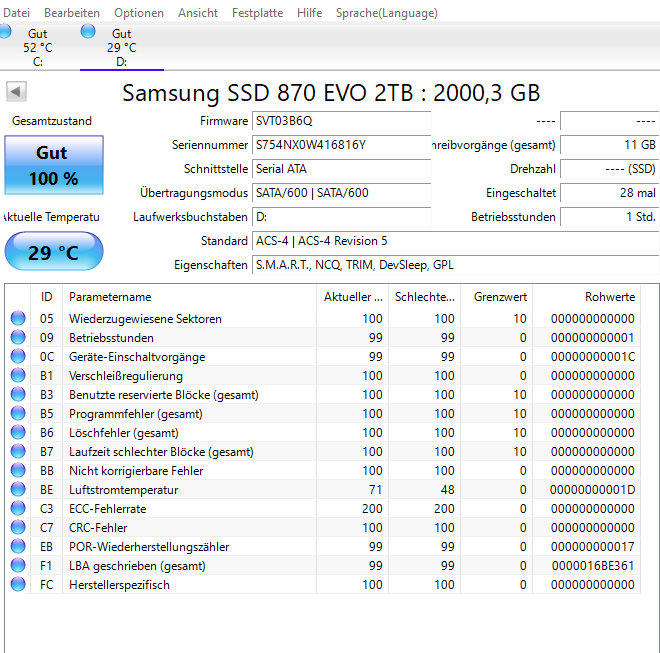Click the blue status orb for drive D:
This screenshot has width=660, height=653.
pos(88,32)
